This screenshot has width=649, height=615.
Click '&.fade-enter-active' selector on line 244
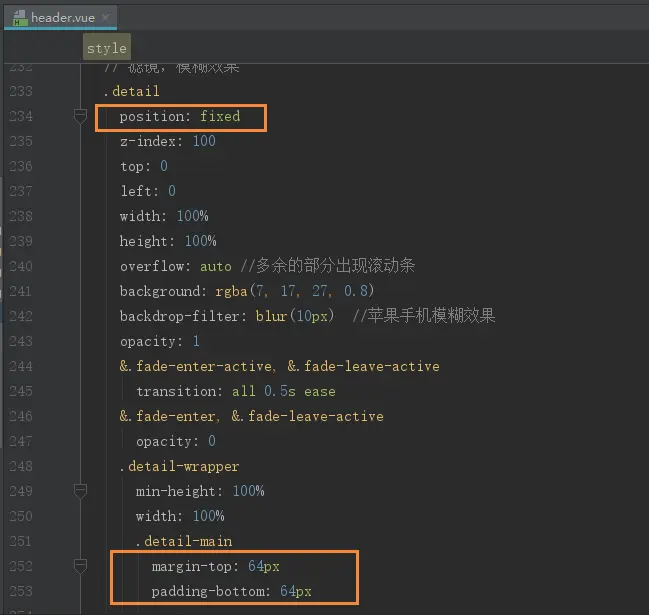click(195, 366)
